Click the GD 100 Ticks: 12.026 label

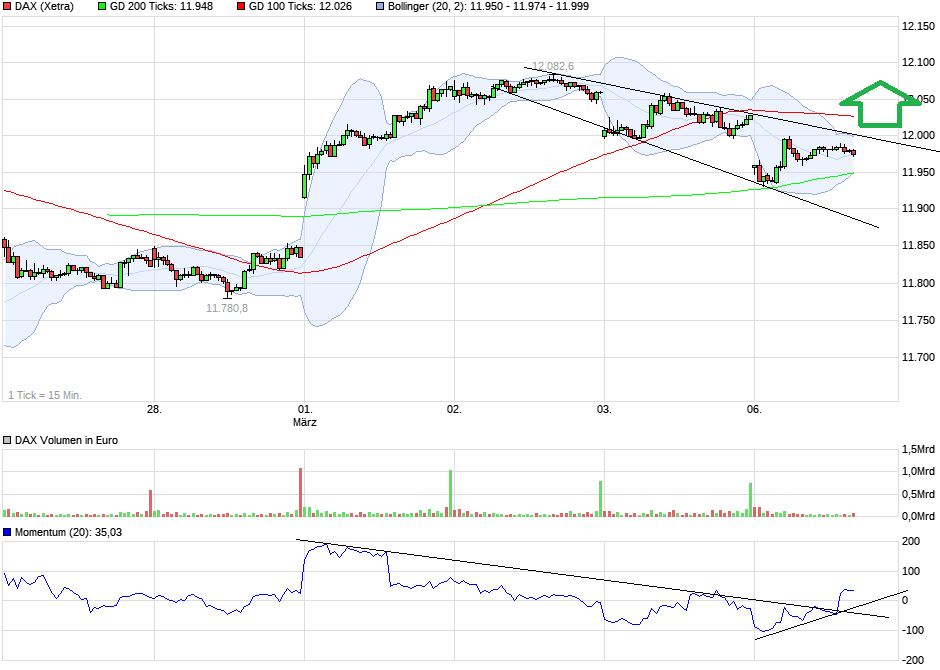tap(300, 7)
